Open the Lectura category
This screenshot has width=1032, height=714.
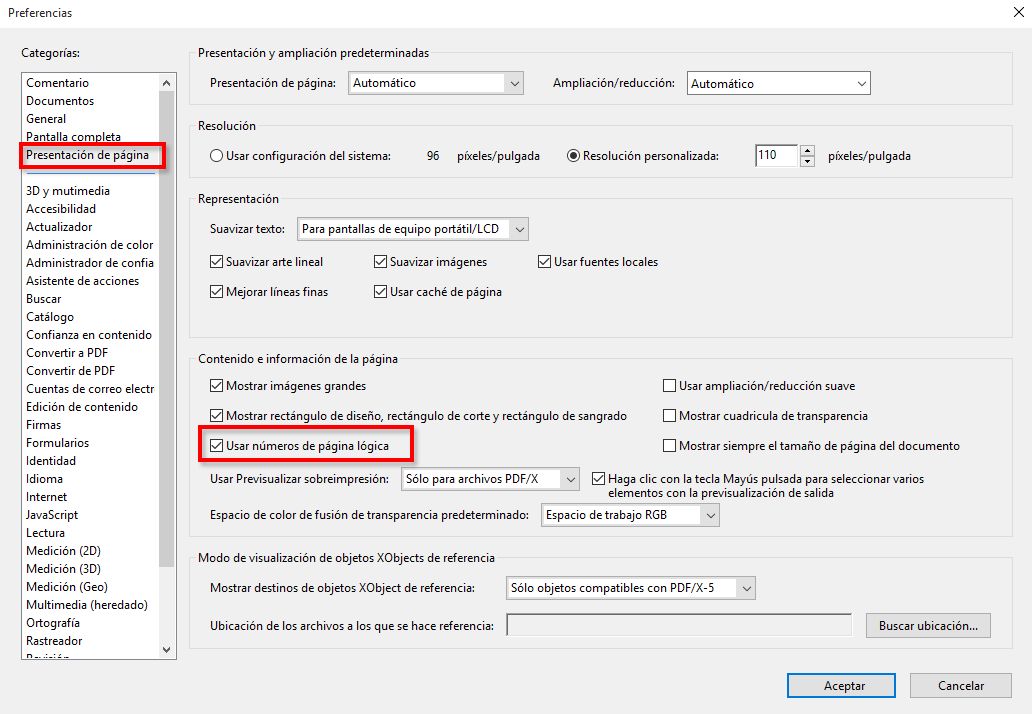tap(45, 532)
